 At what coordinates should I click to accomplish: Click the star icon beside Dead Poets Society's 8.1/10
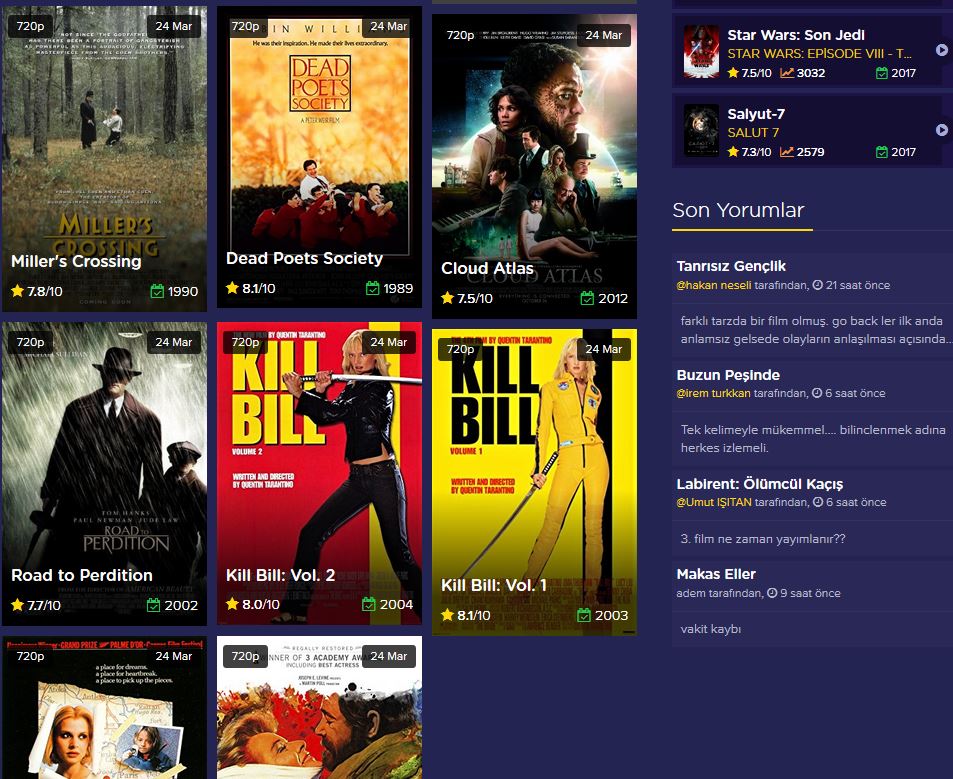click(x=232, y=288)
